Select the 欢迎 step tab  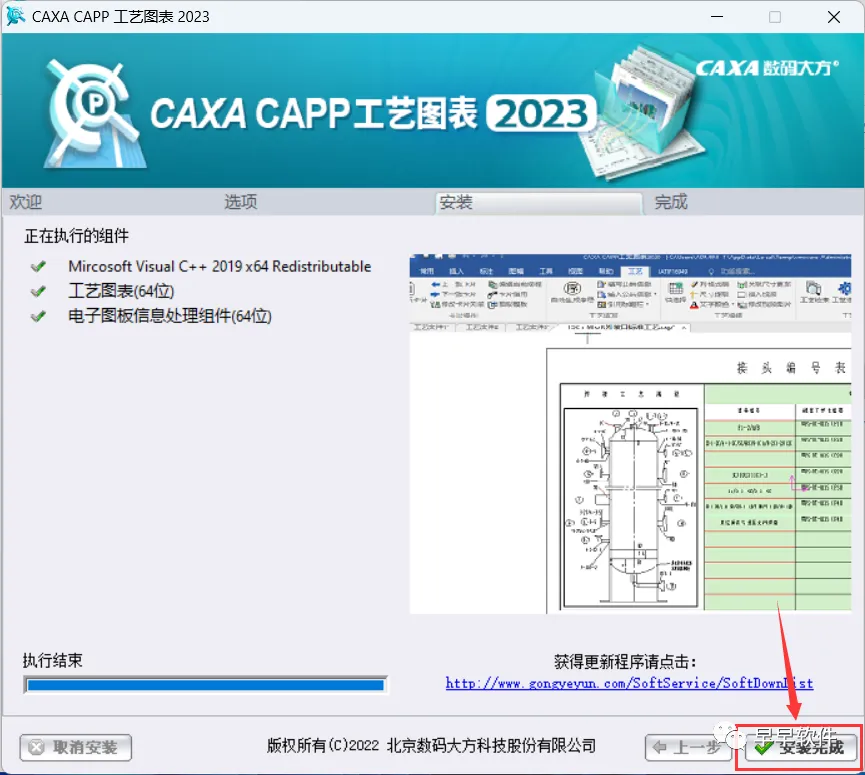(x=25, y=202)
